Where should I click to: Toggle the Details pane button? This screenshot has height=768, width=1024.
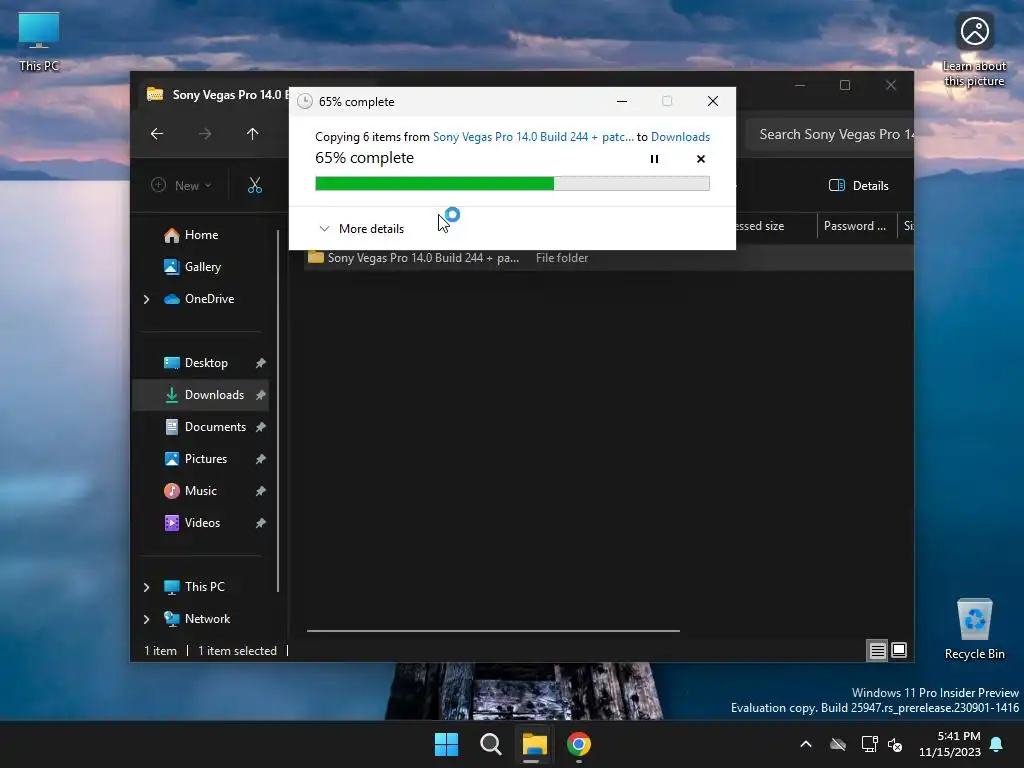pos(858,185)
